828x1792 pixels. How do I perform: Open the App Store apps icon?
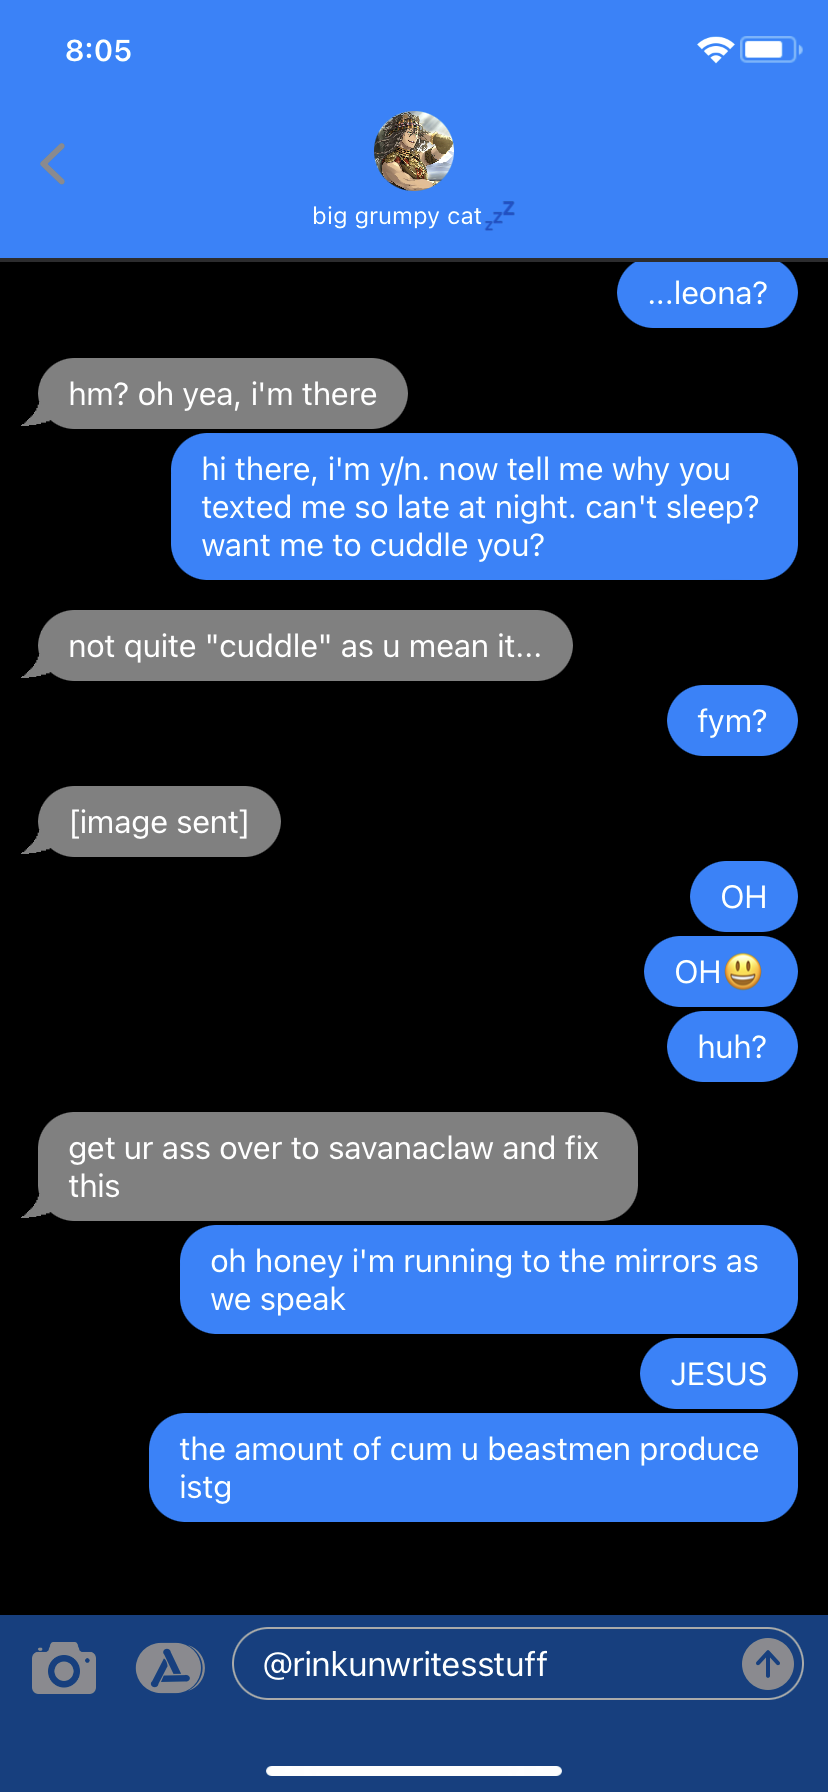pos(170,1667)
